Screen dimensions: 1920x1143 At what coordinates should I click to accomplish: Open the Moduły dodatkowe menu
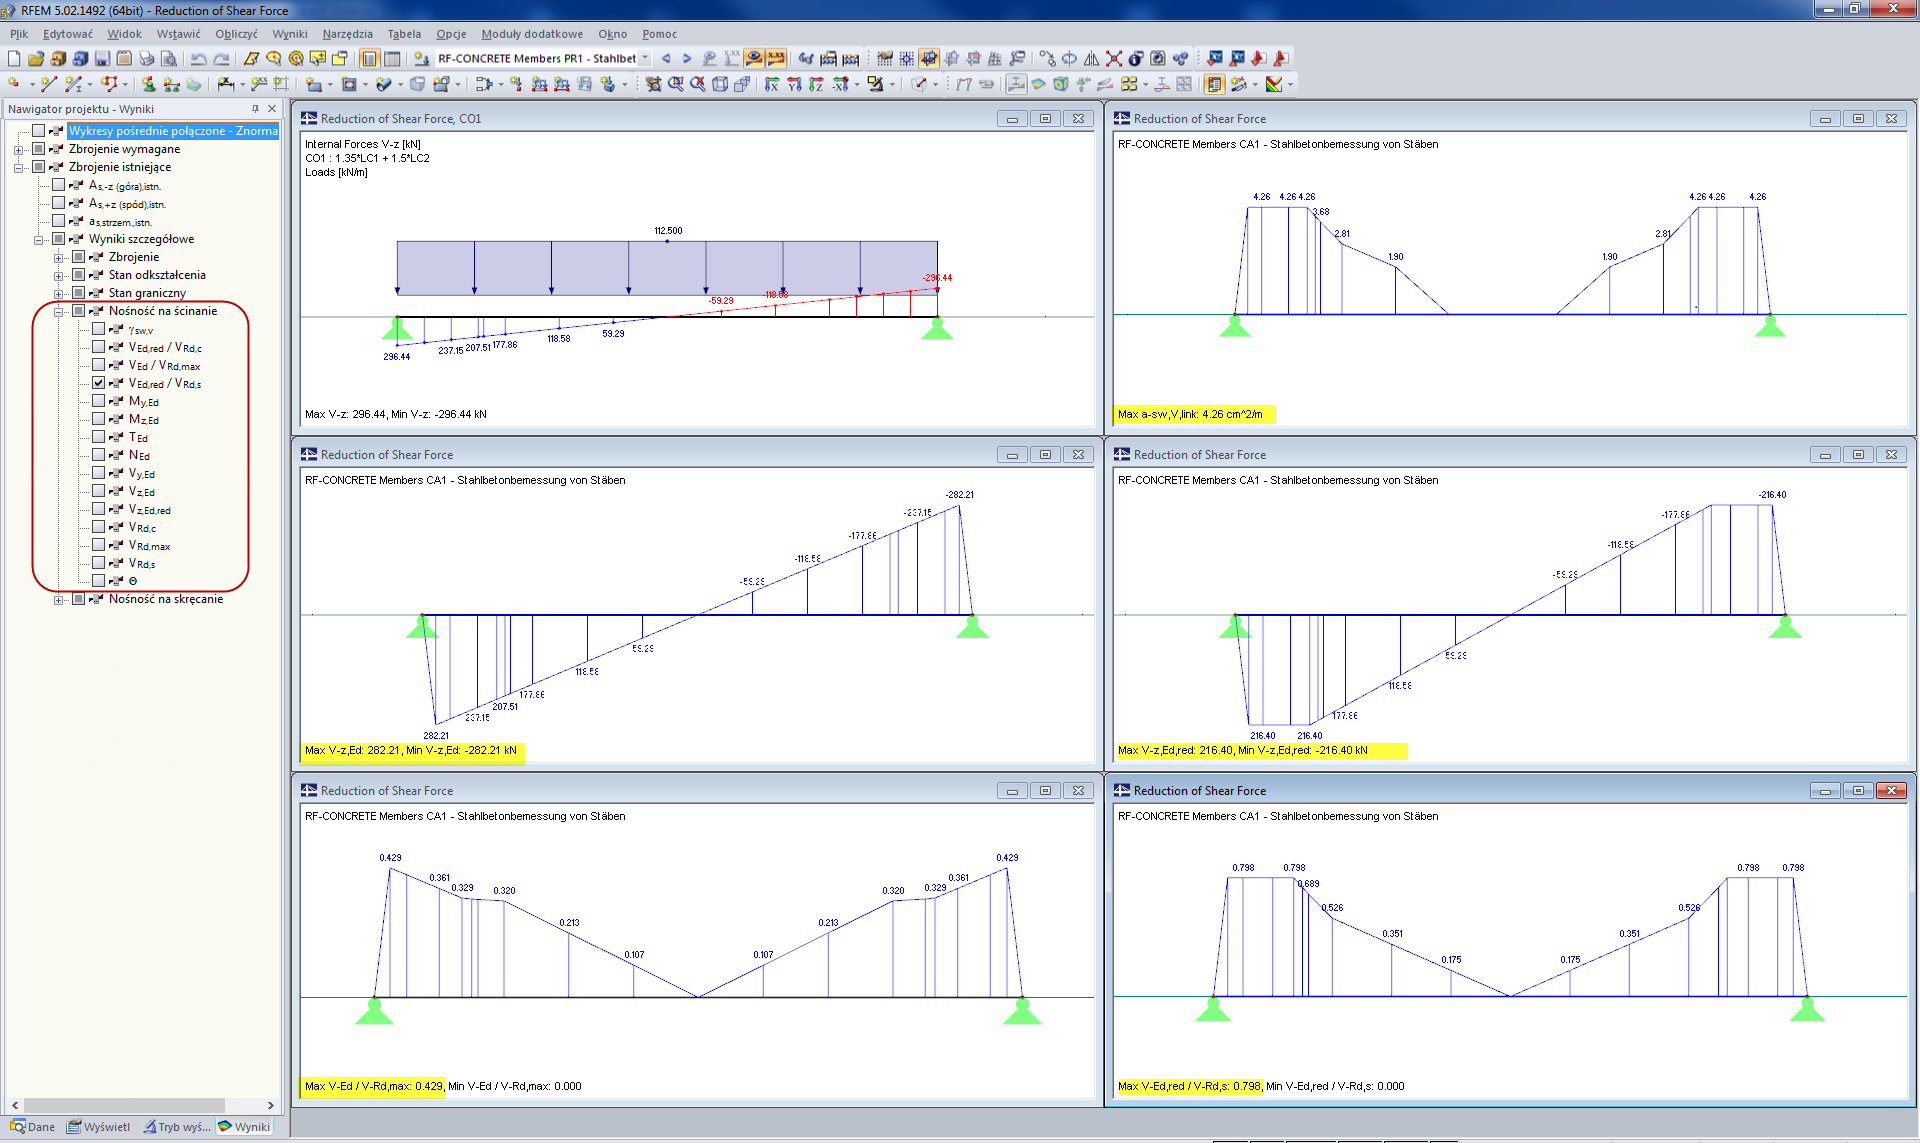tap(531, 34)
